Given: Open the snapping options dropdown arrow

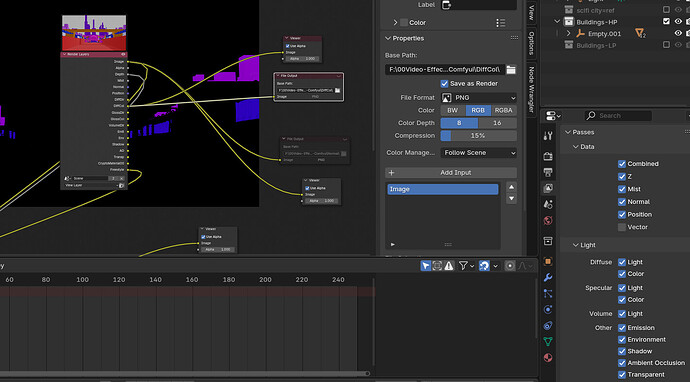Looking at the screenshot, I should (x=495, y=266).
